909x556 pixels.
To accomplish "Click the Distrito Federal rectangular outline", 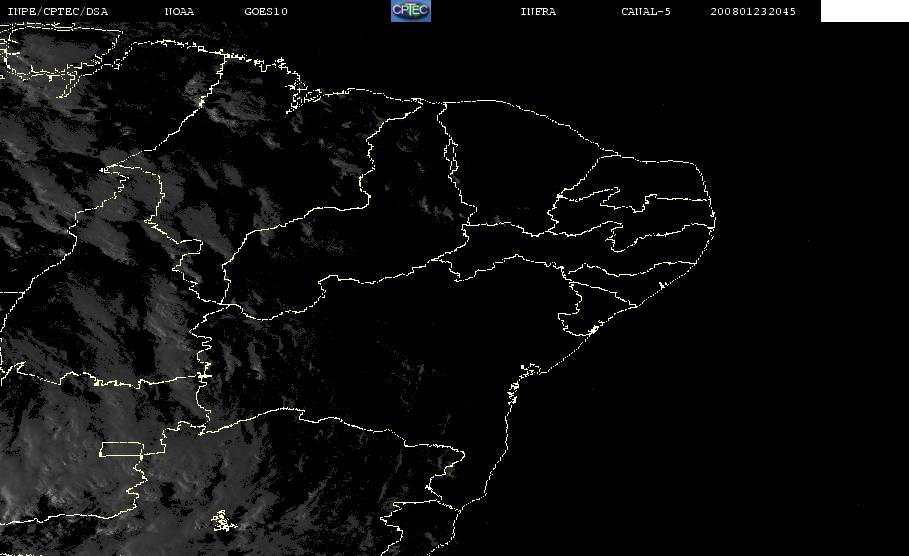I will click(x=122, y=449).
